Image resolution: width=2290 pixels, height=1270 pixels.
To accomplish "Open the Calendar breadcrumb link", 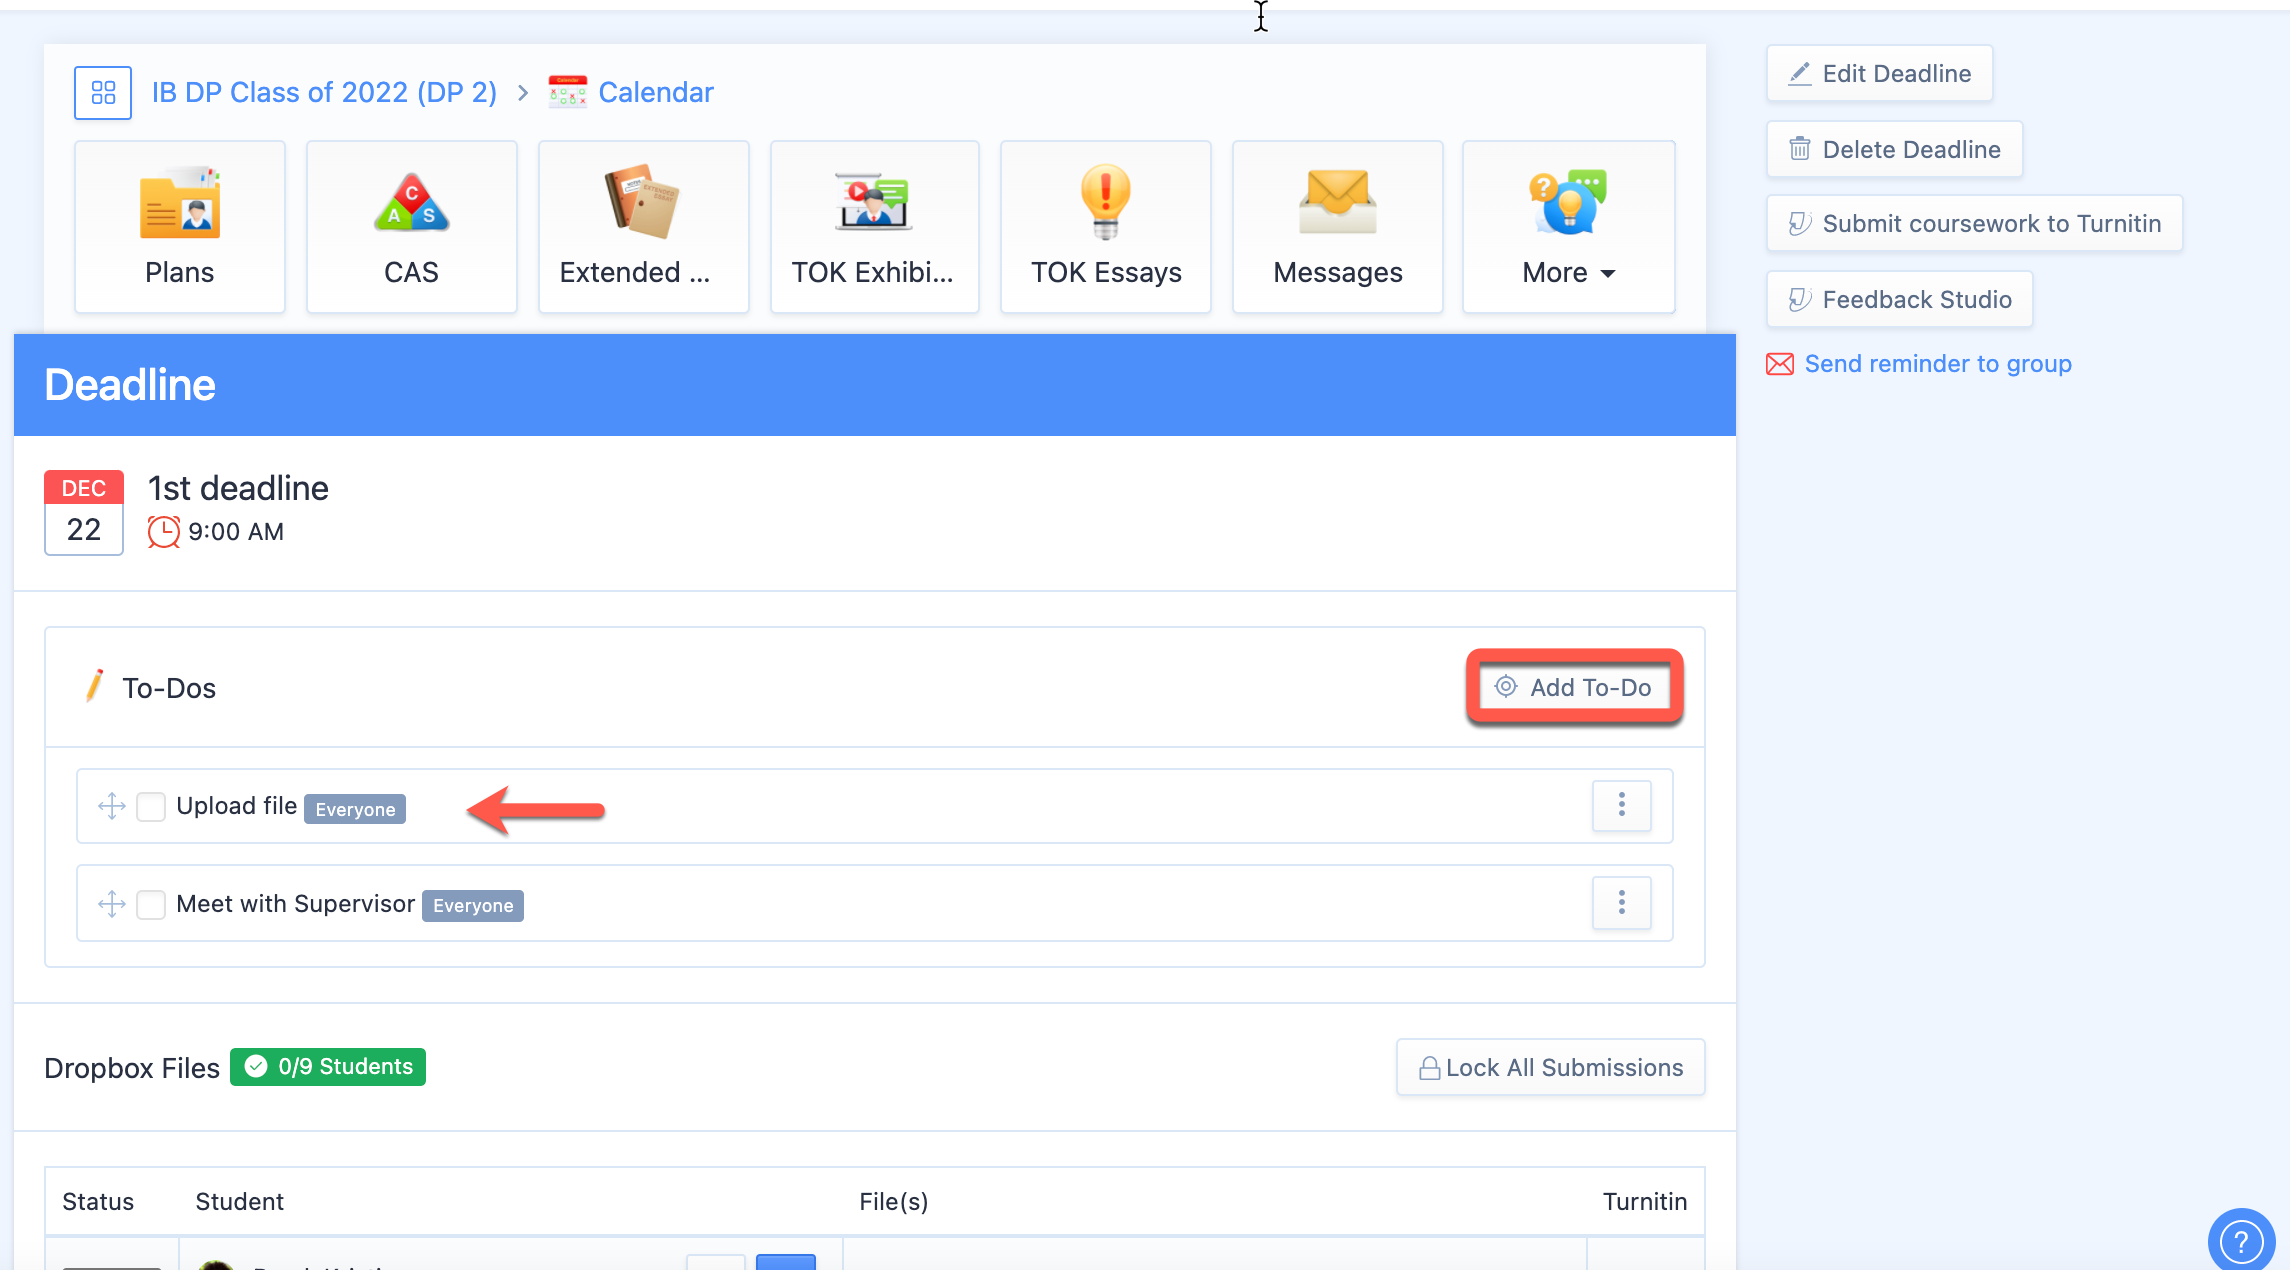I will tap(656, 93).
